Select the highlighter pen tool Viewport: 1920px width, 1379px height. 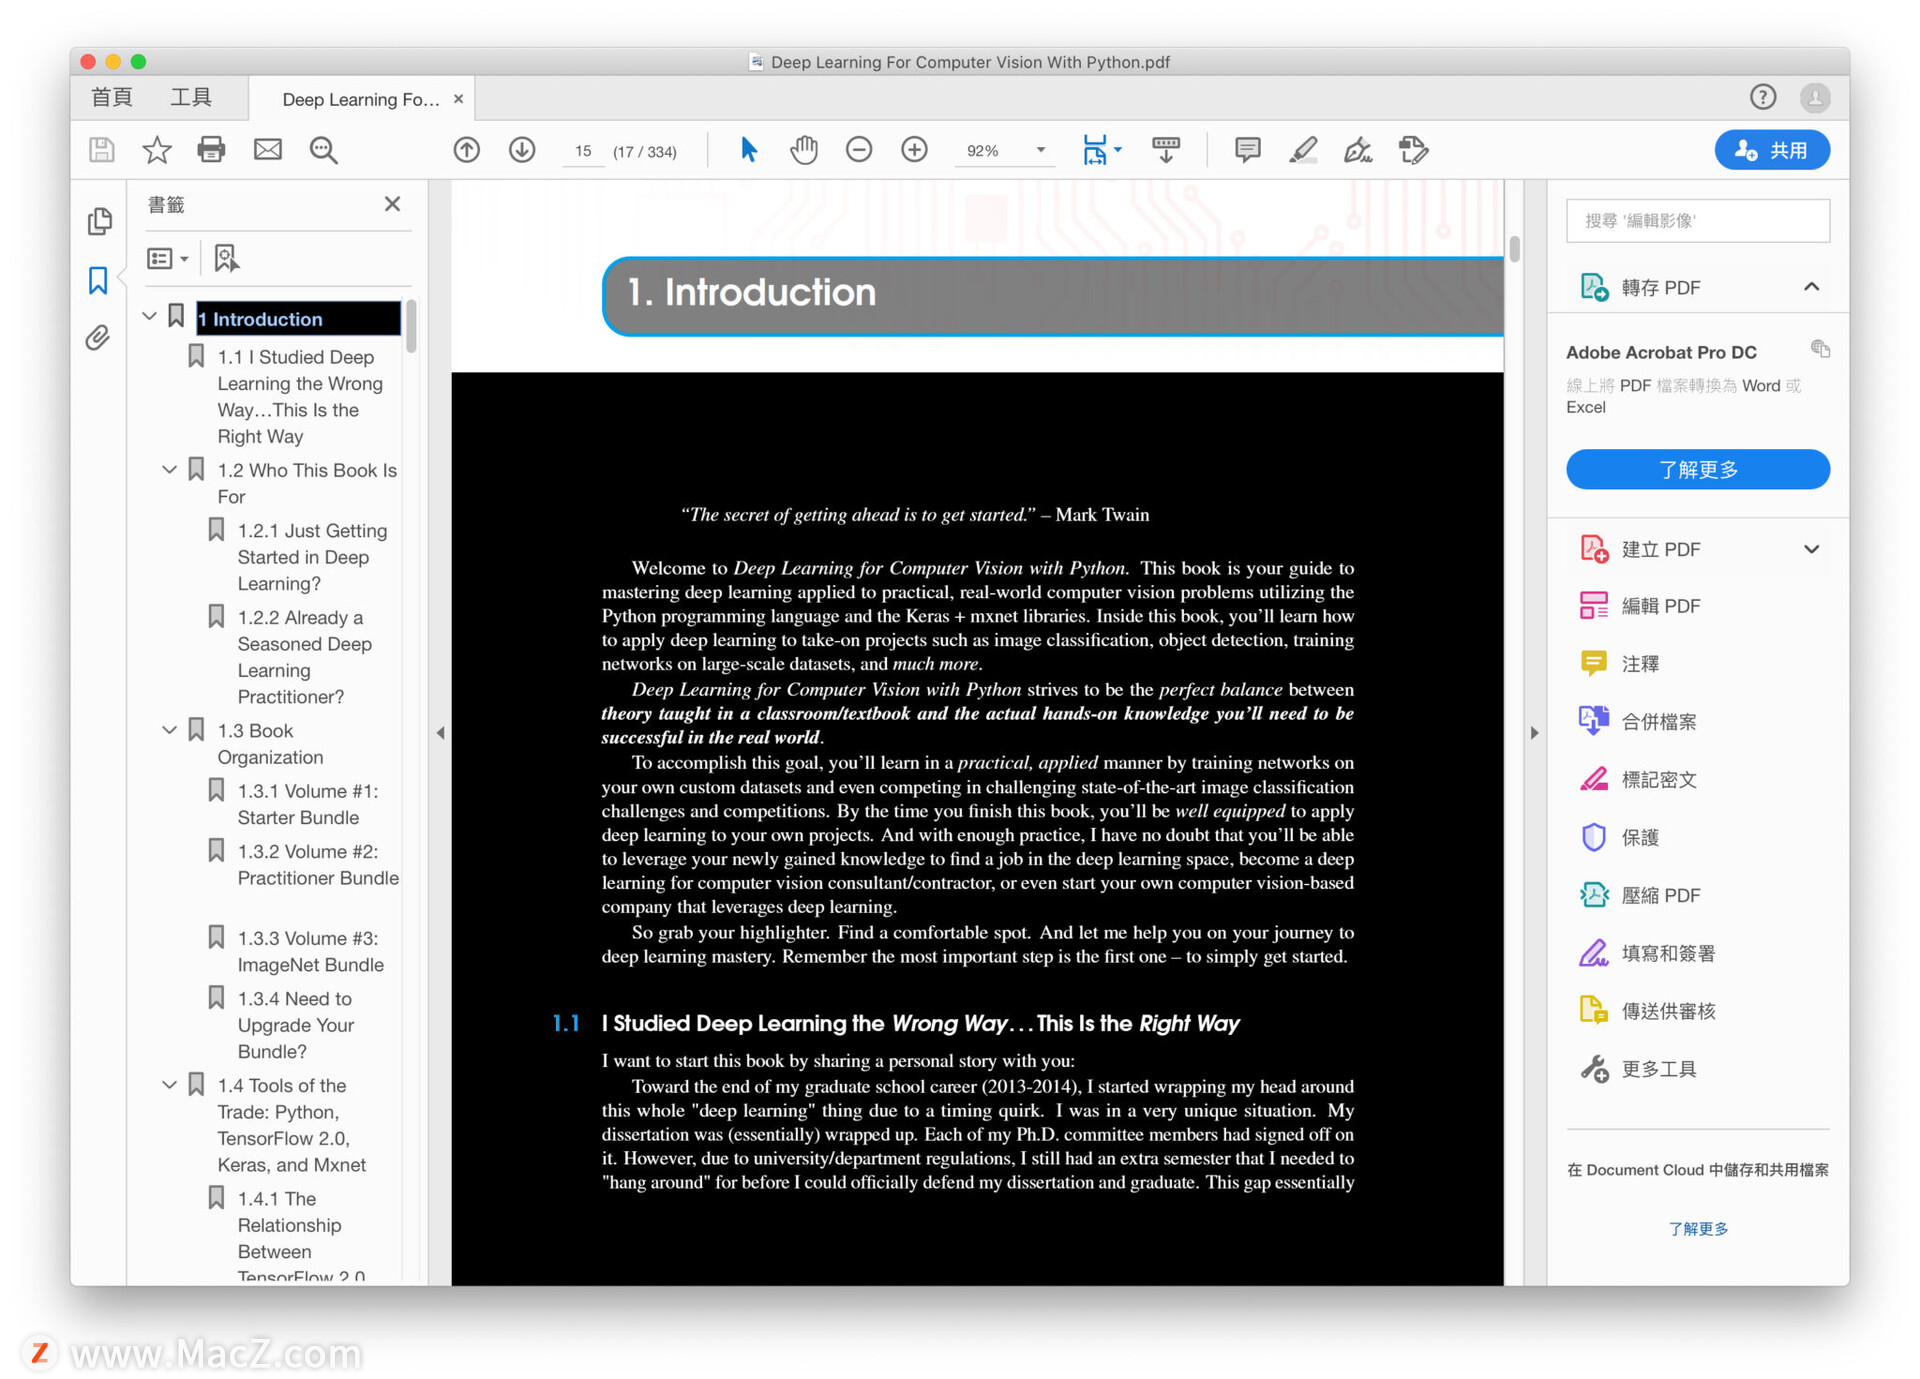pos(1303,150)
